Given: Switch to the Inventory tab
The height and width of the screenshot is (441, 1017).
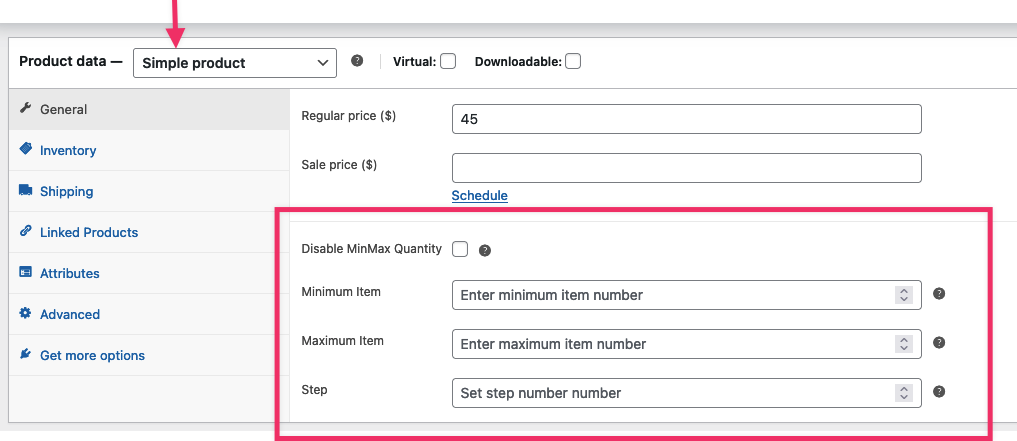Looking at the screenshot, I should point(149,150).
